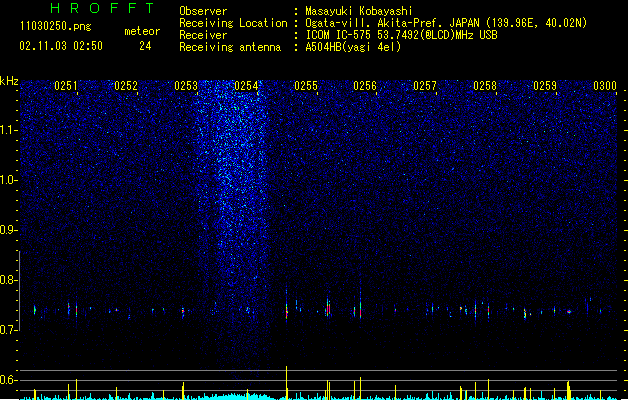Screen dimensions: 629x400
Task: Click the Receiving antenna label
Action: pyautogui.click(x=230, y=47)
